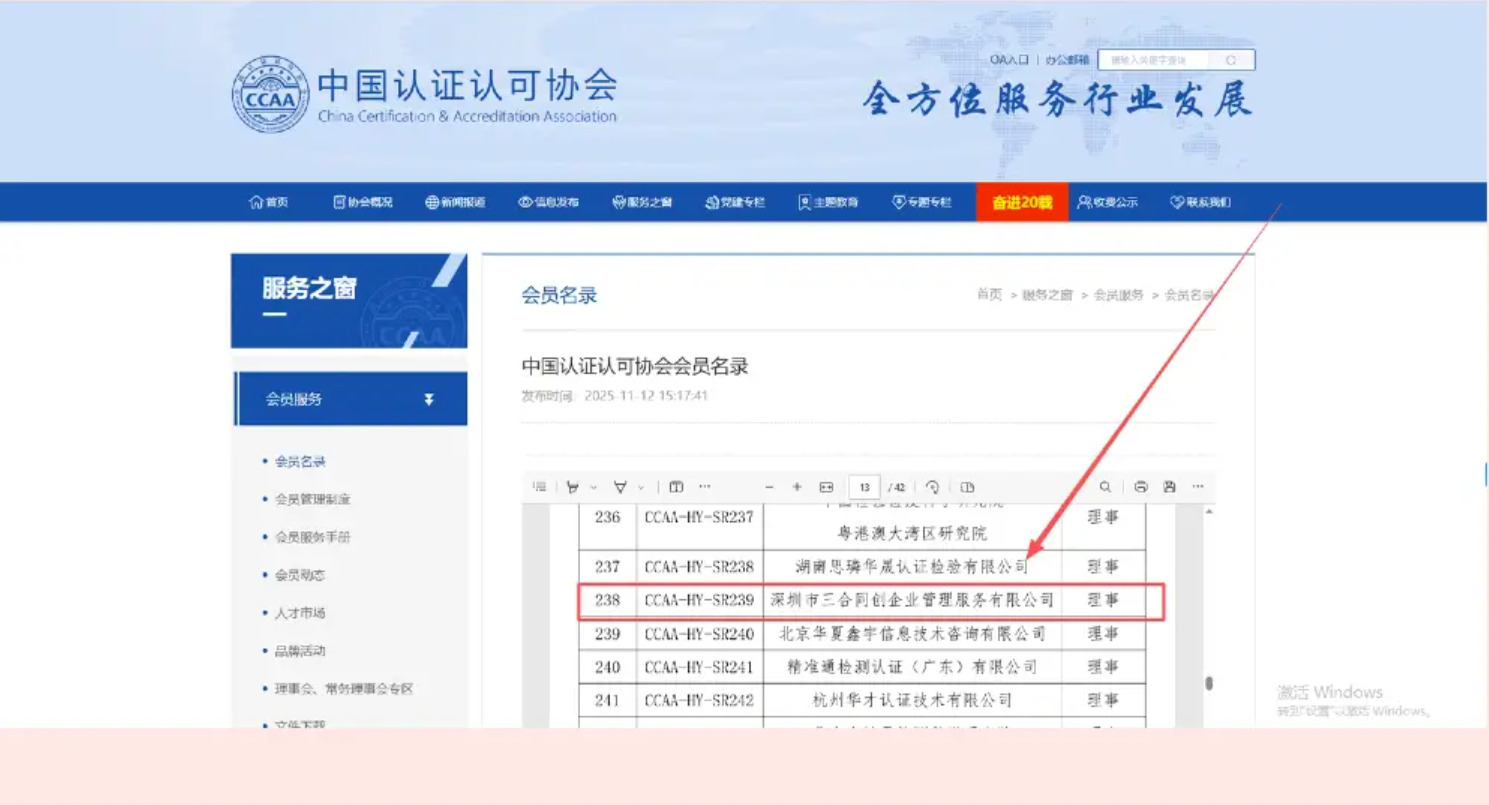Click the PDF viewer scrollbar thumb
This screenshot has height=805, width=1489.
coord(1209,683)
